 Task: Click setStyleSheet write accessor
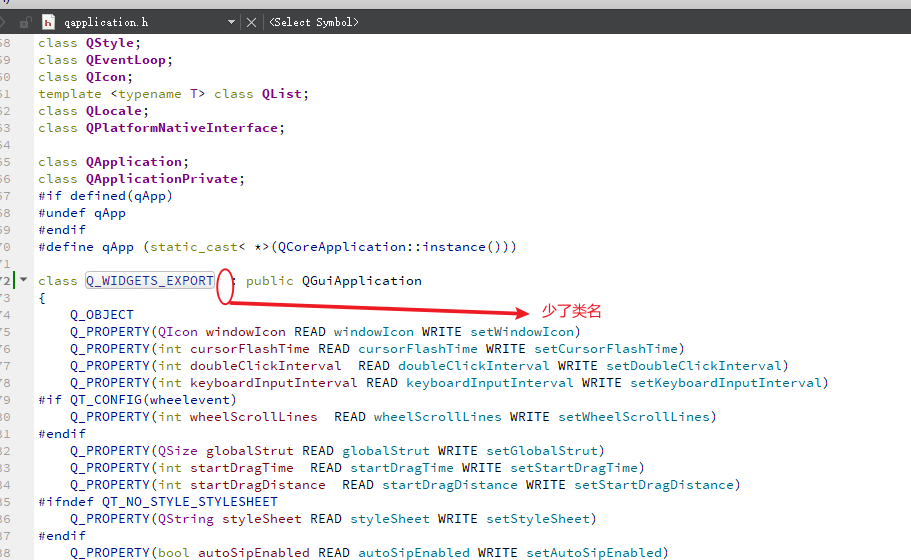(x=538, y=519)
